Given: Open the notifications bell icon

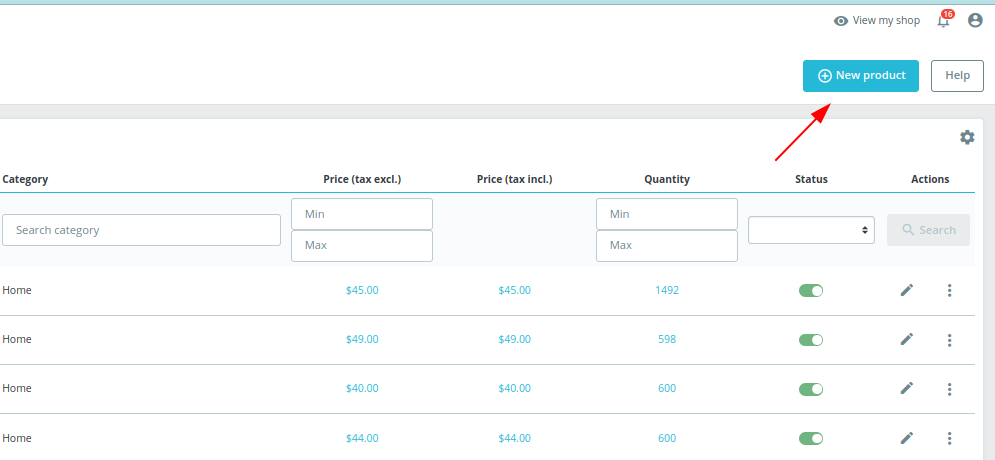Looking at the screenshot, I should pos(944,21).
